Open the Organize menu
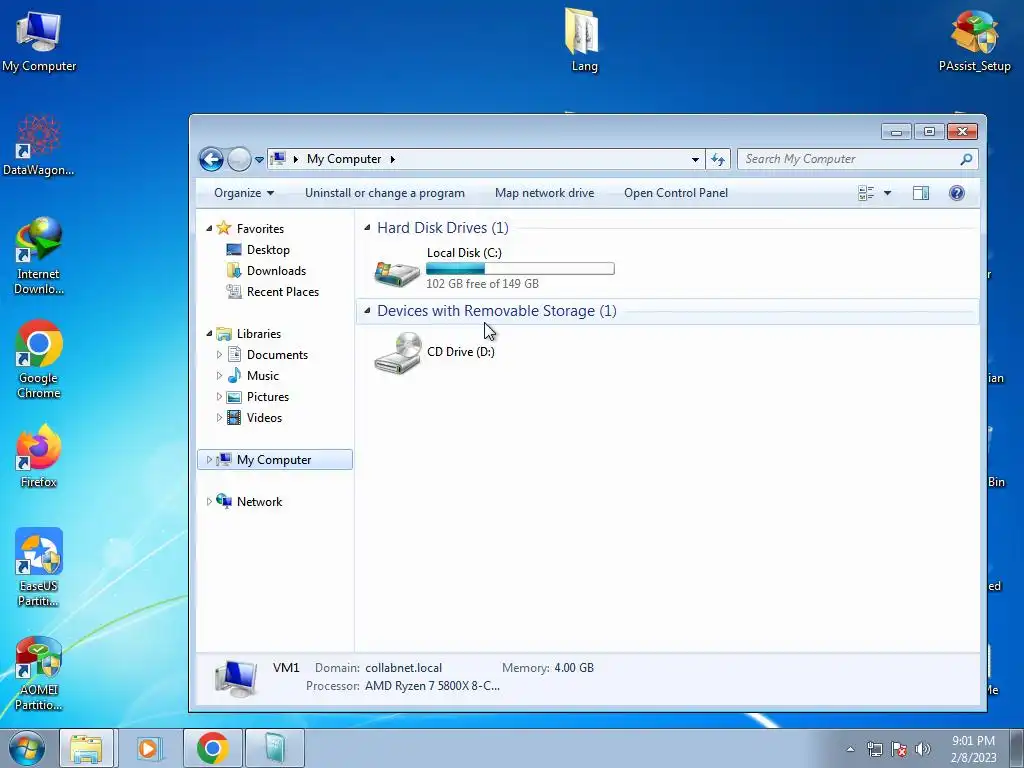The width and height of the screenshot is (1024, 768). (x=244, y=193)
